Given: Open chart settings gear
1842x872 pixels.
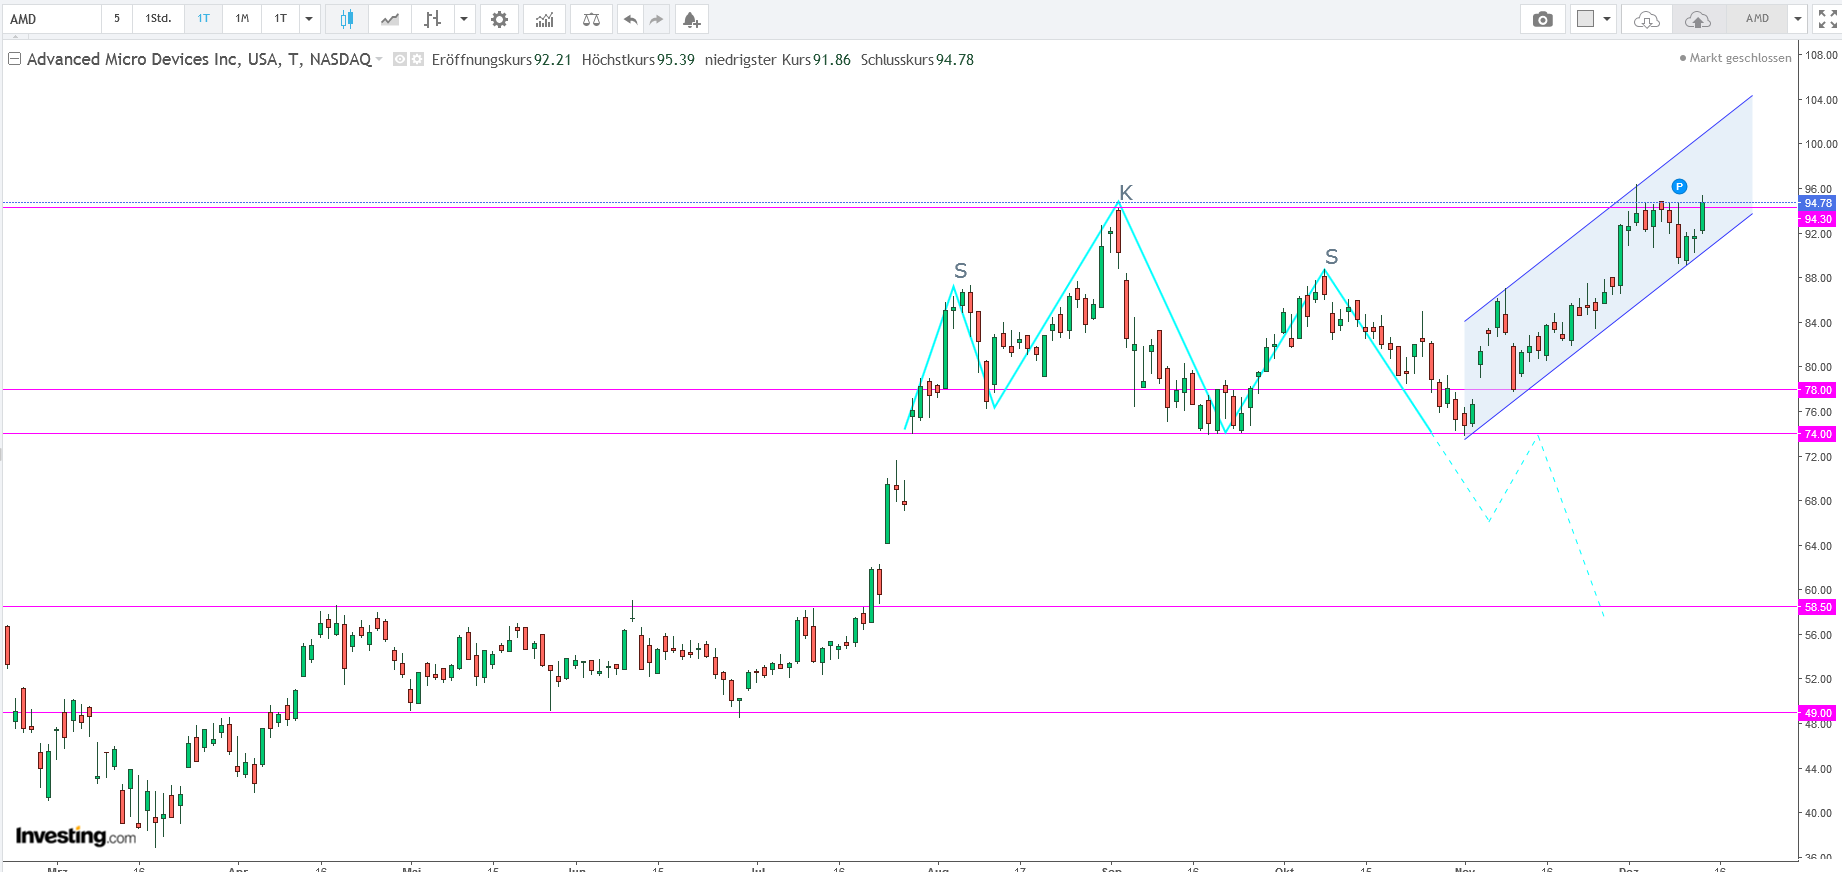Looking at the screenshot, I should (499, 19).
